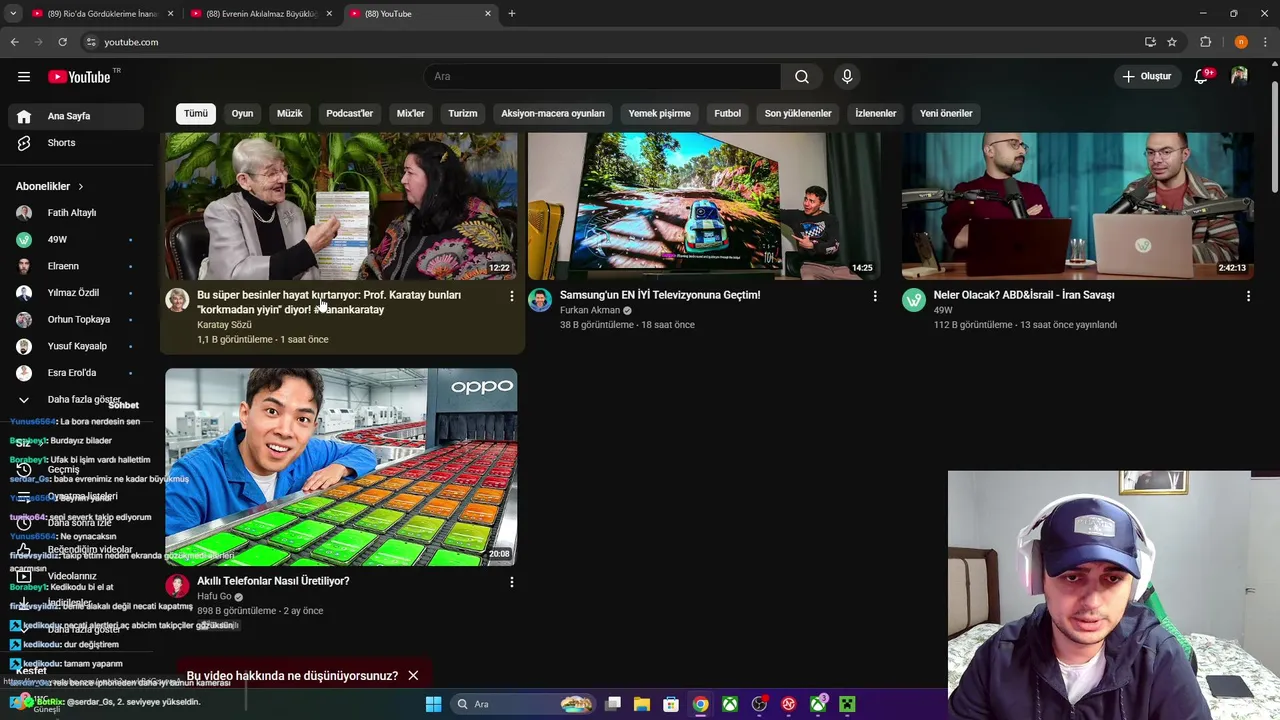Image resolution: width=1280 pixels, height=720 pixels.
Task: View site information icon in address bar
Action: 91,42
